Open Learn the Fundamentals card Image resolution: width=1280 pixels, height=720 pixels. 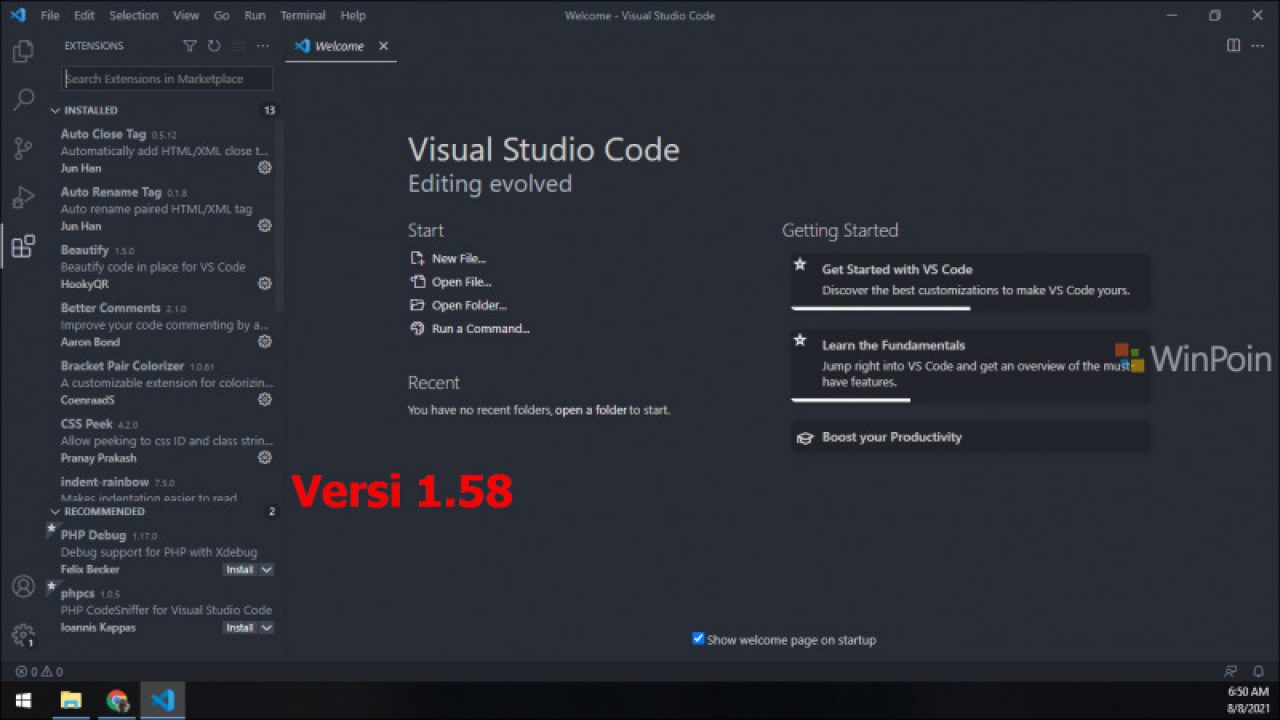coord(969,365)
